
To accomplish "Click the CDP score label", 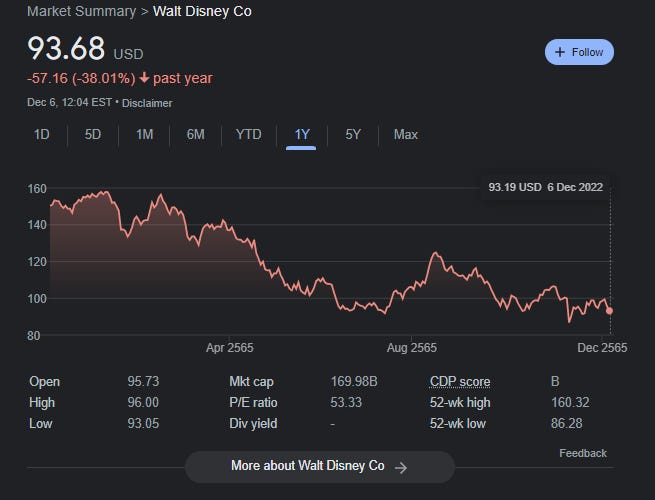I will (x=460, y=382).
